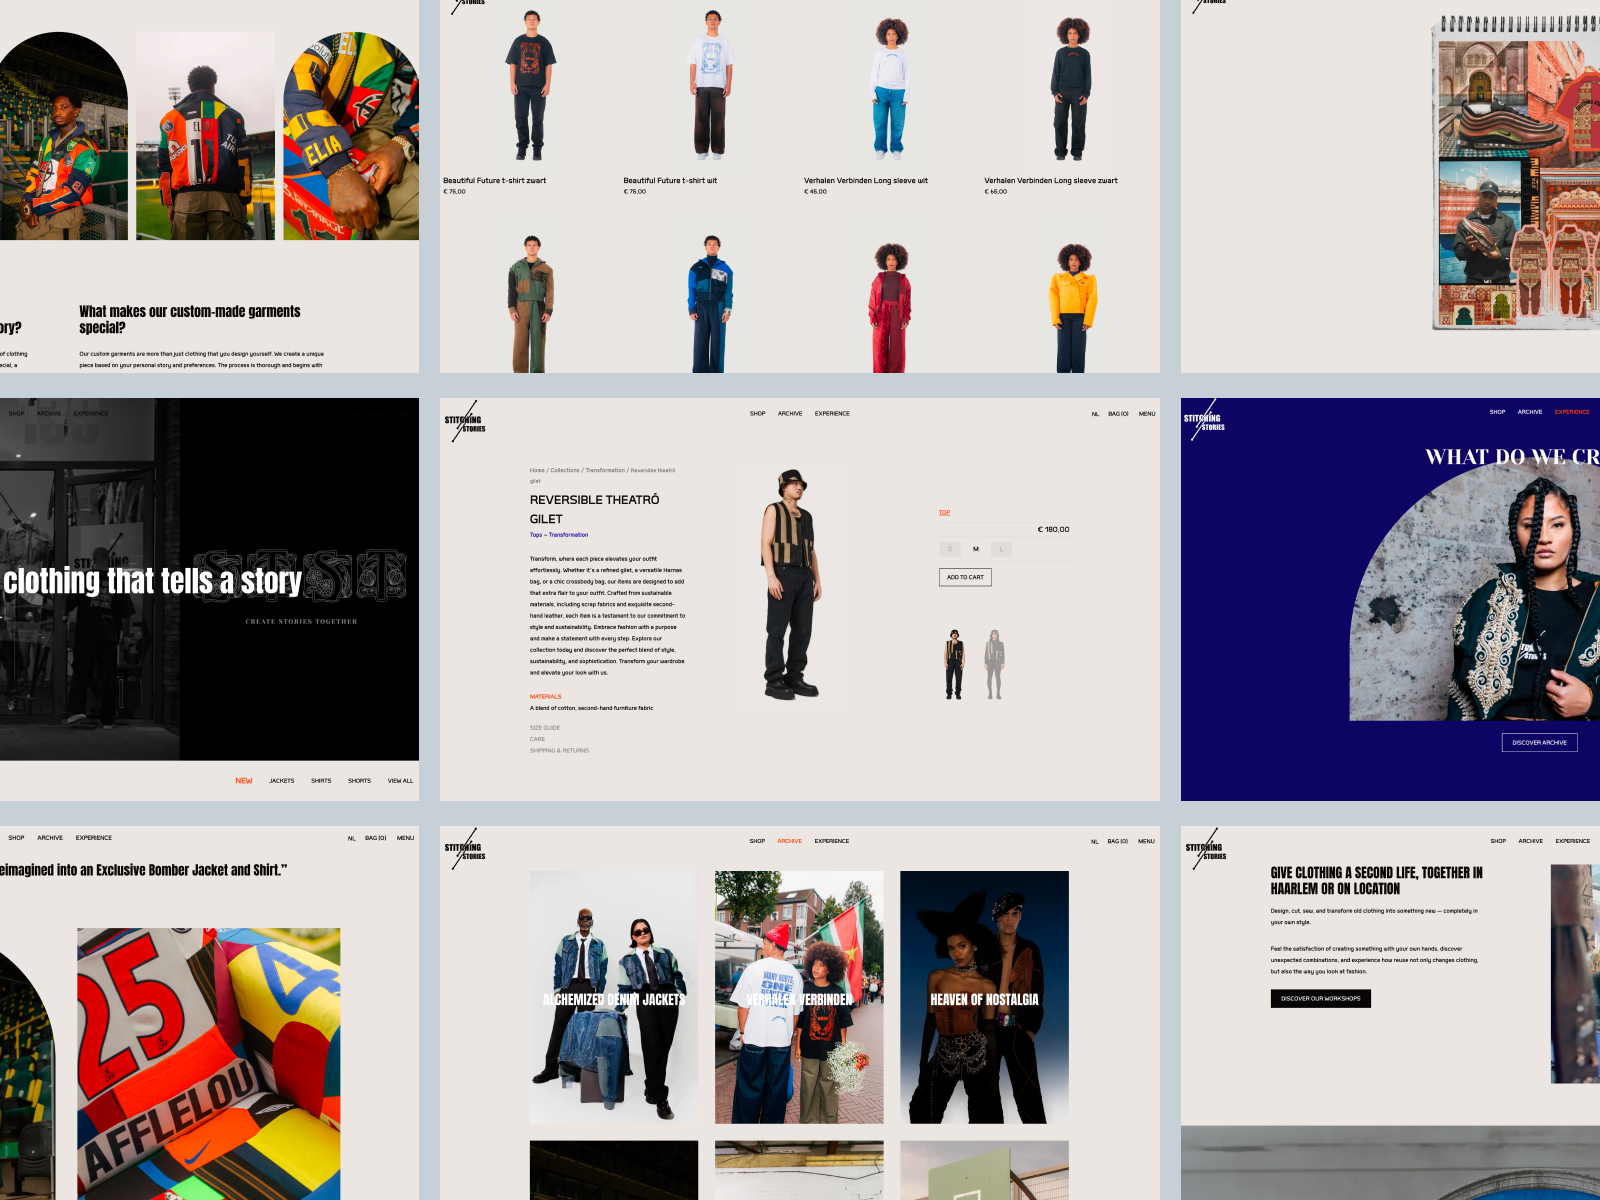Open the Heaven of Nostalgia archive card
The image size is (1600, 1200).
pos(984,997)
